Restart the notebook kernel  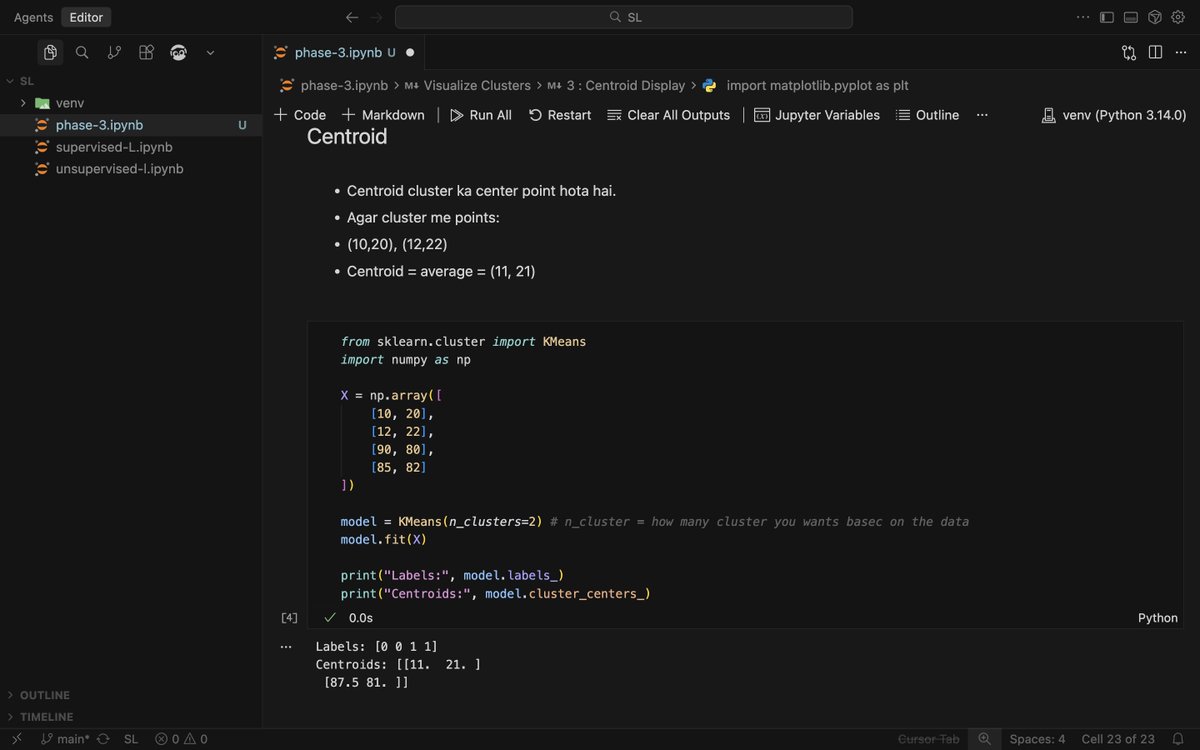tap(560, 115)
